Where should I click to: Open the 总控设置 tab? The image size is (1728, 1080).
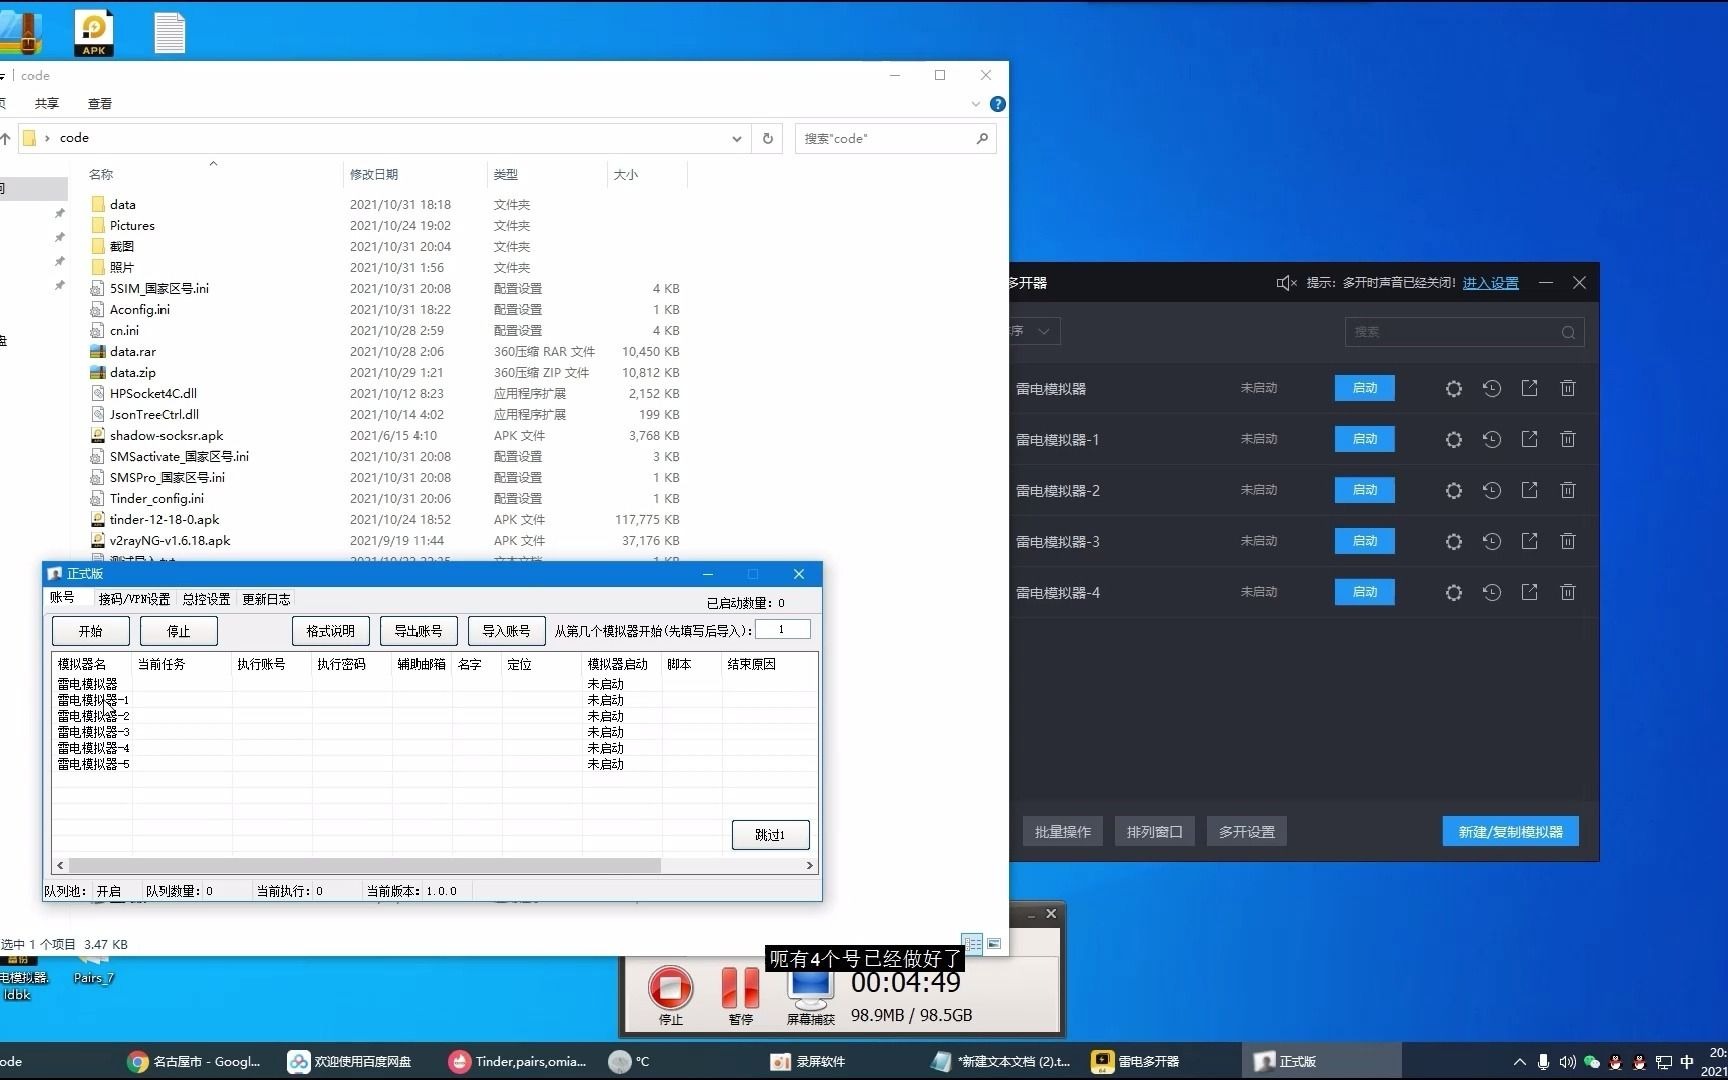(x=206, y=599)
